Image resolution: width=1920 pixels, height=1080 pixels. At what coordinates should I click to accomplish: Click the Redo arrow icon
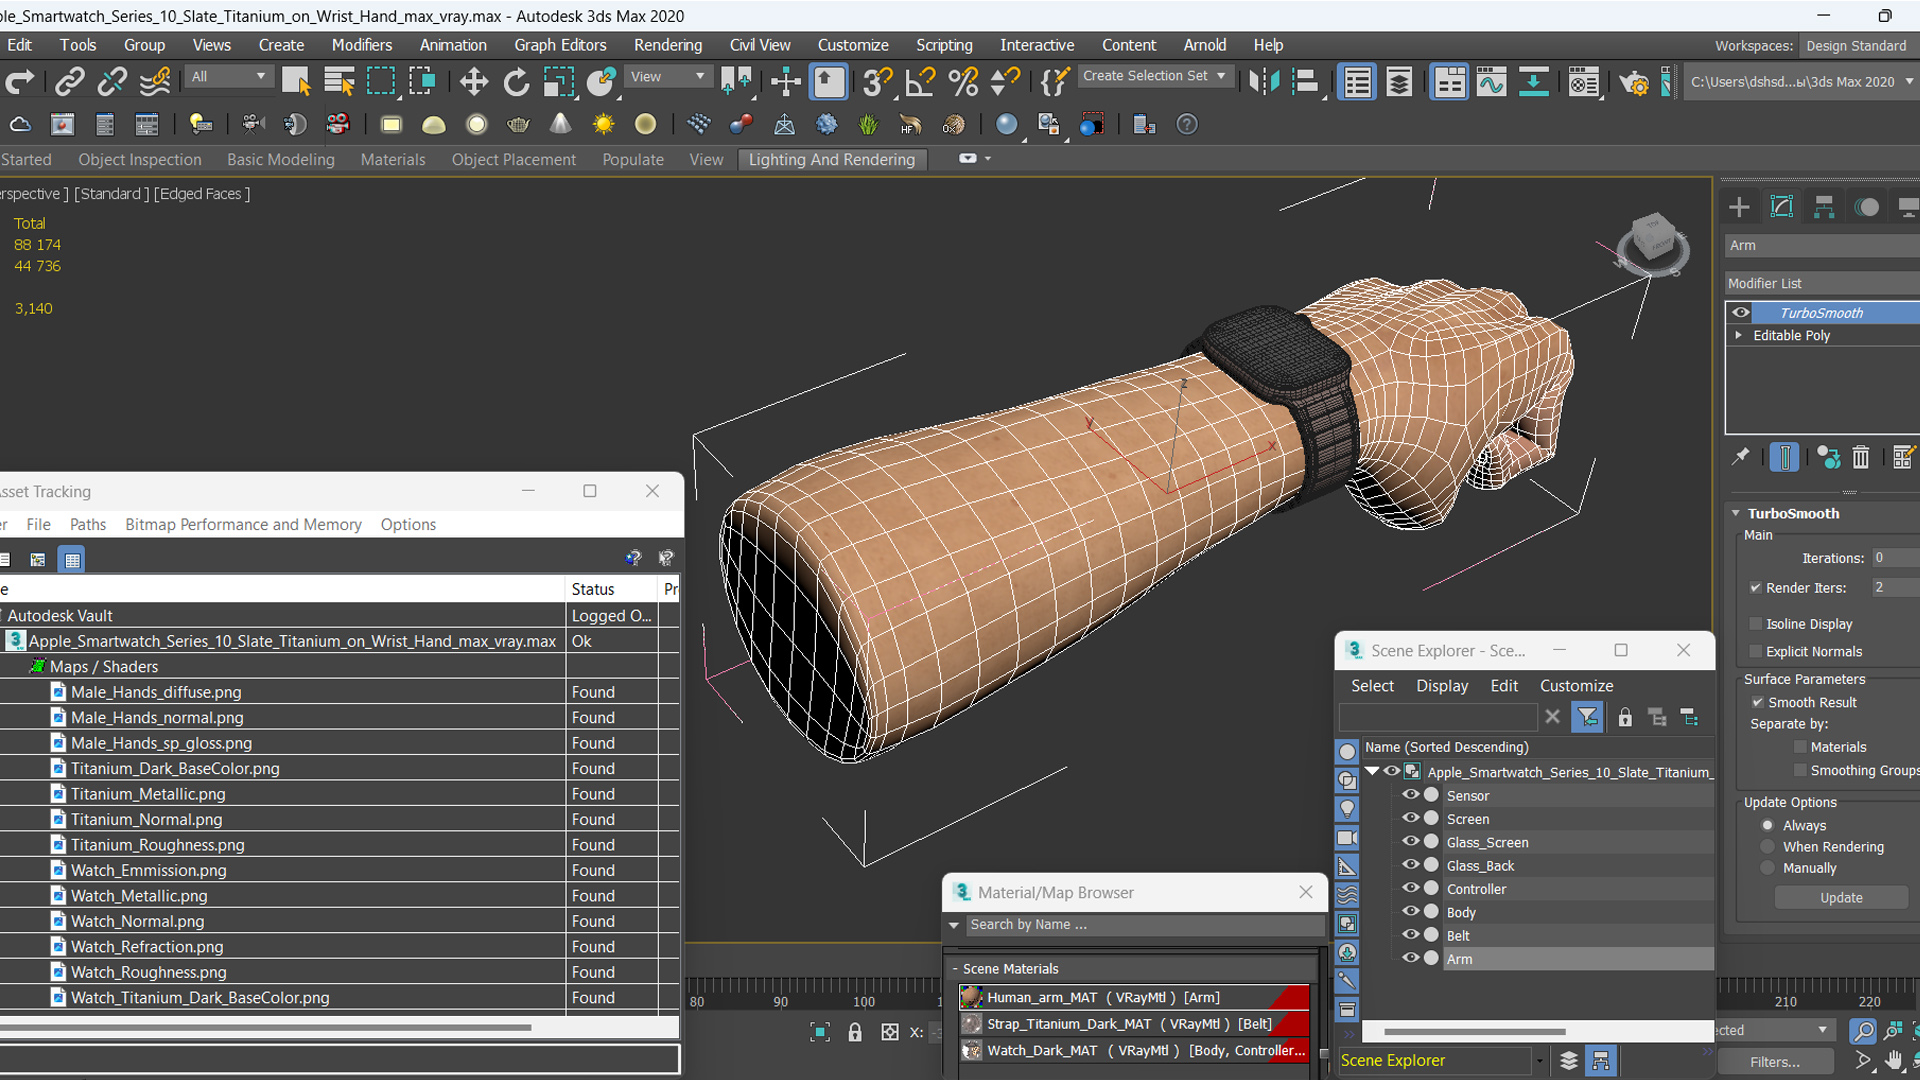[20, 81]
